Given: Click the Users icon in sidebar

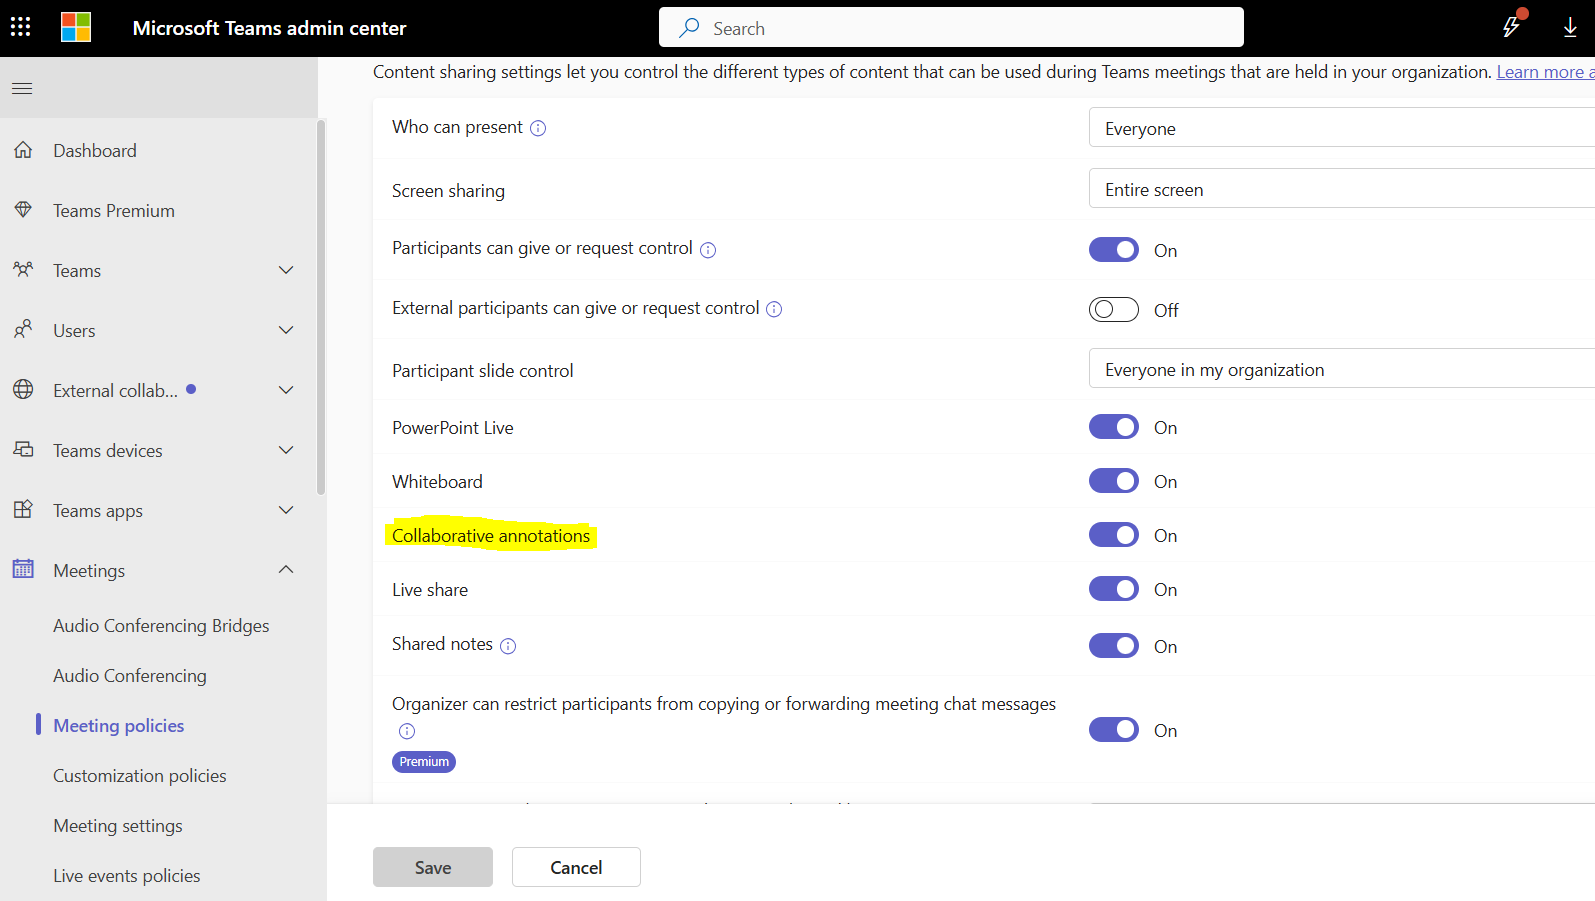Looking at the screenshot, I should pyautogui.click(x=23, y=330).
